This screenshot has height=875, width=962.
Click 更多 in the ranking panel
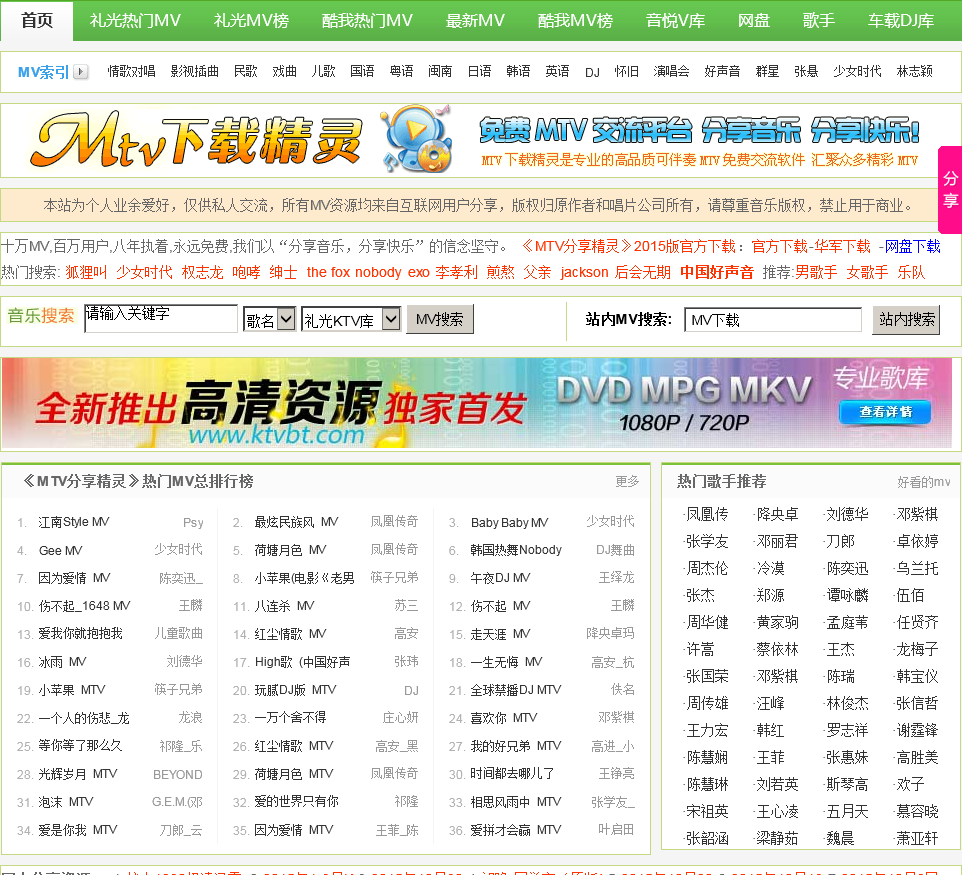click(x=627, y=482)
